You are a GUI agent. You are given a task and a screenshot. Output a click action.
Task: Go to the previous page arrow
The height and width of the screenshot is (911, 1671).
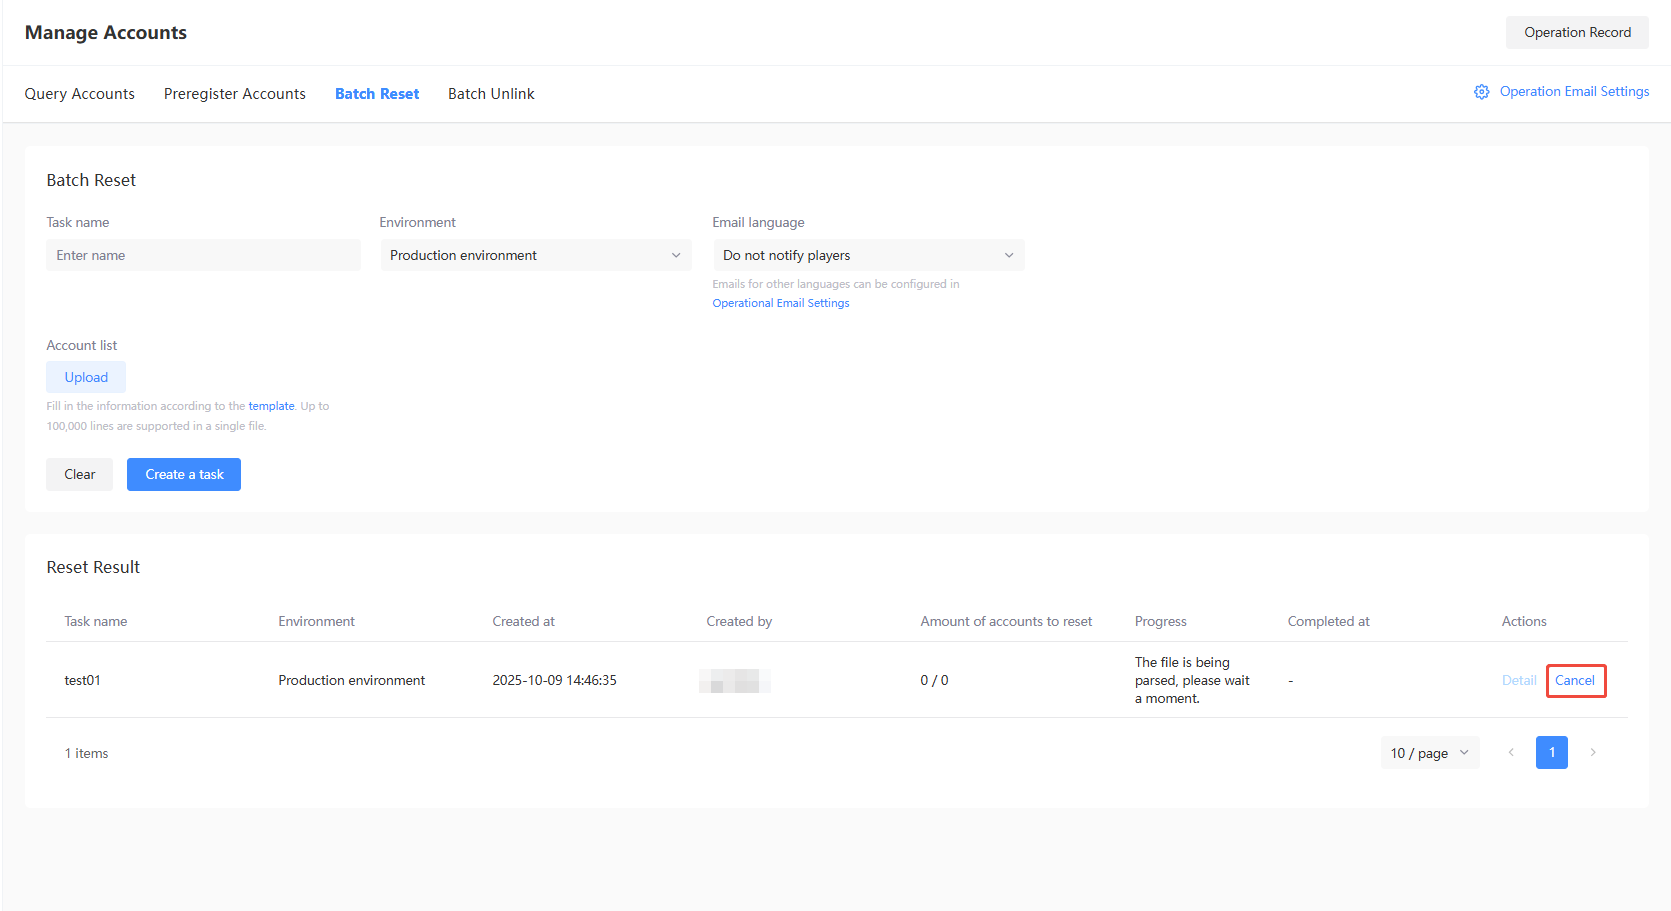click(1511, 753)
